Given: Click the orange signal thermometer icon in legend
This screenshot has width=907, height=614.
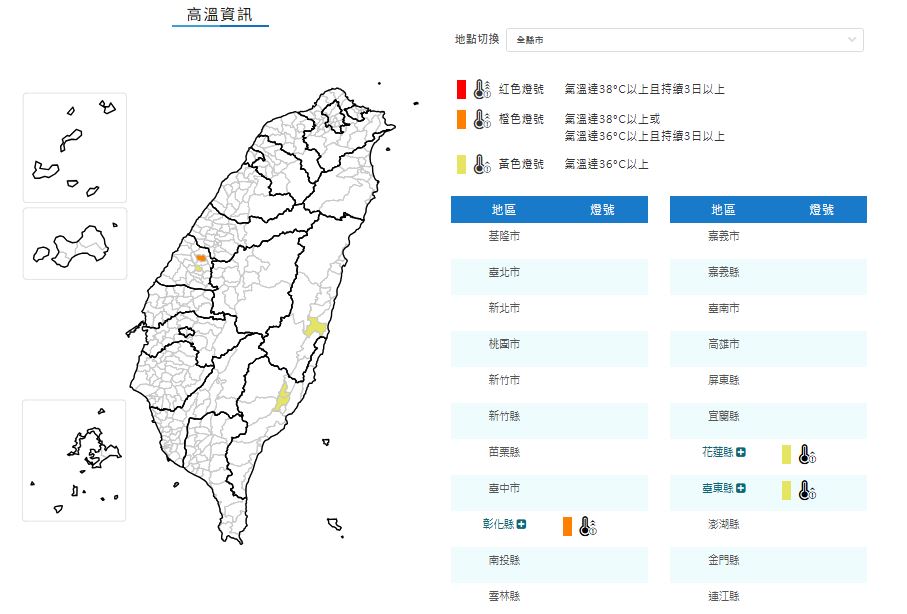Looking at the screenshot, I should click(481, 119).
